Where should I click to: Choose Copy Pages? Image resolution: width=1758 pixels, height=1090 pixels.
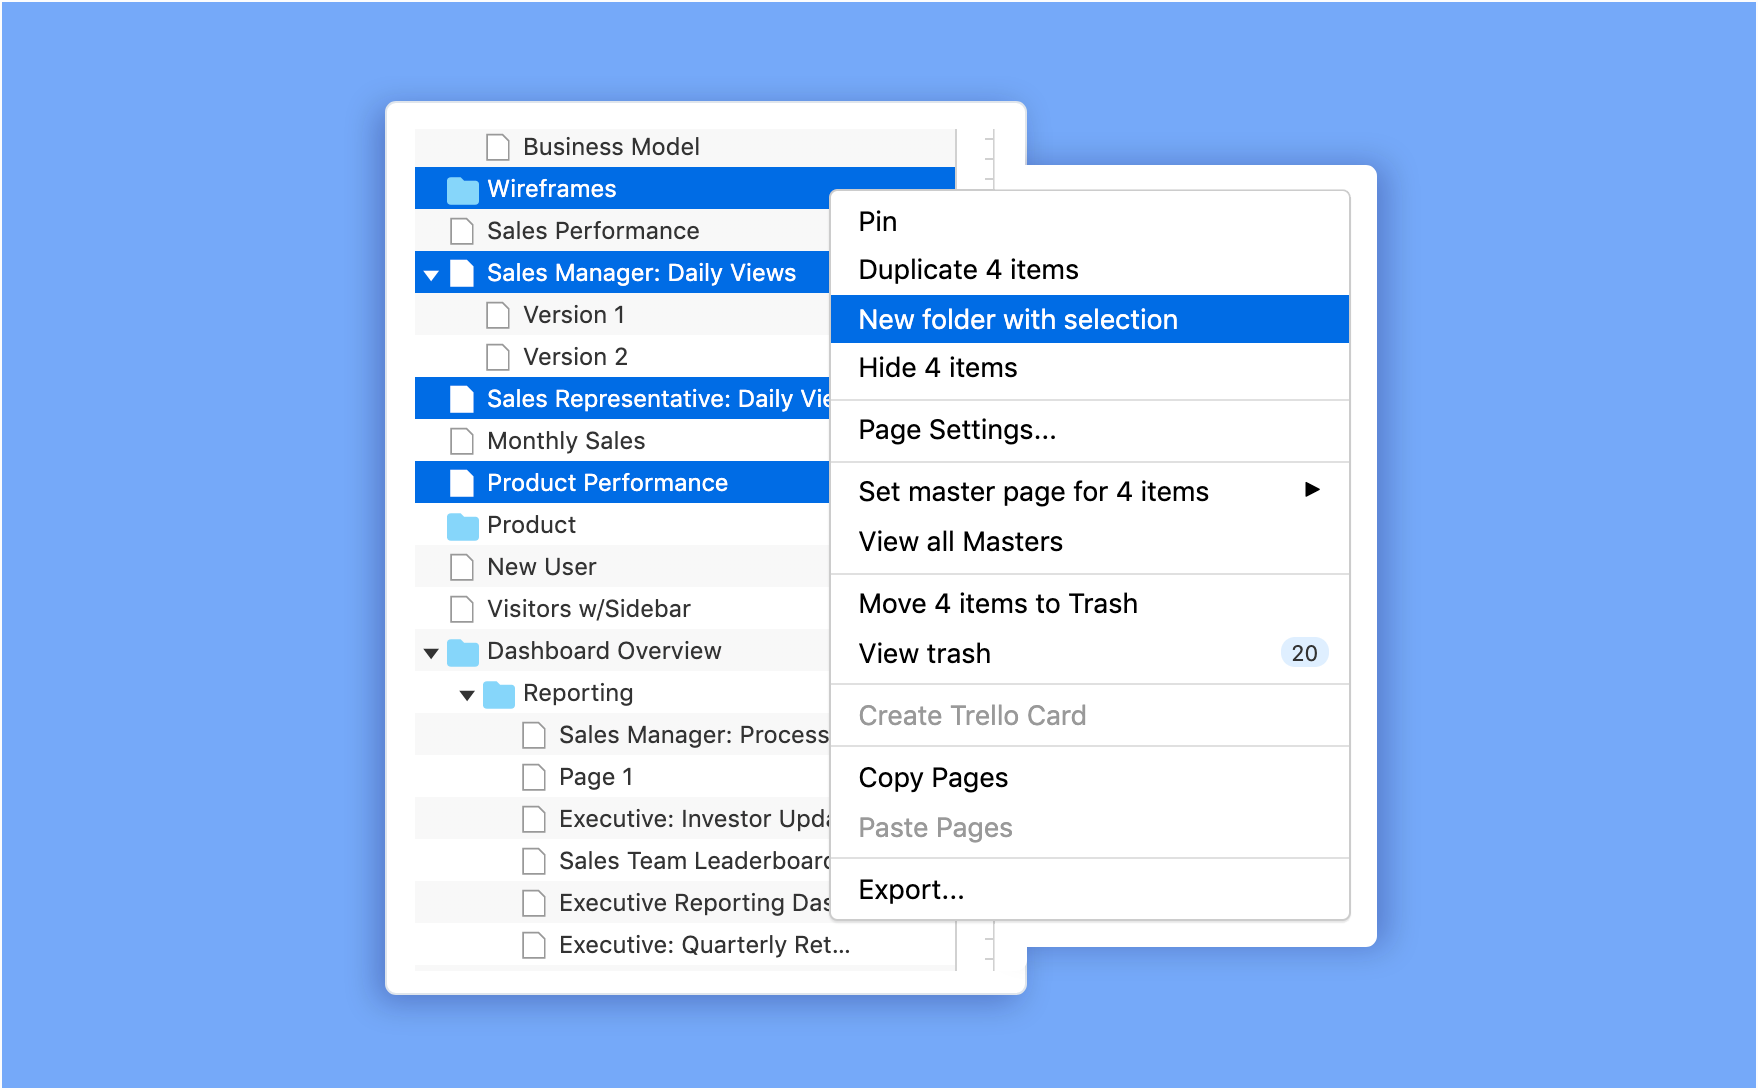[x=1090, y=778]
